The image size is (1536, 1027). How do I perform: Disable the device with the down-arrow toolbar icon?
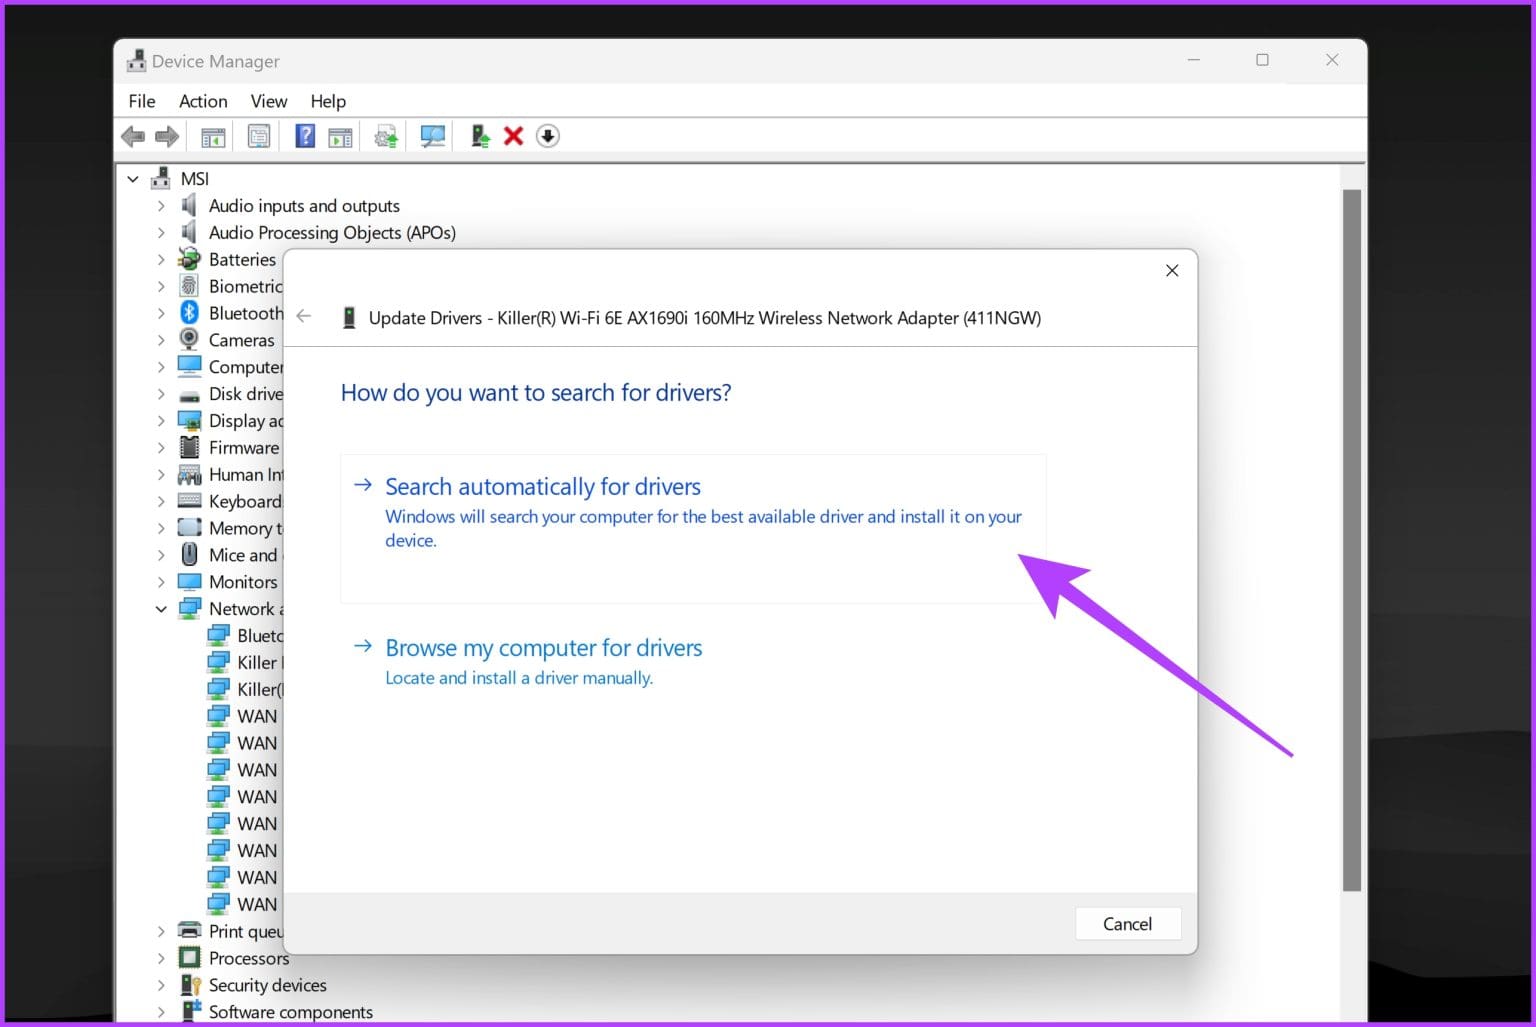tap(548, 136)
